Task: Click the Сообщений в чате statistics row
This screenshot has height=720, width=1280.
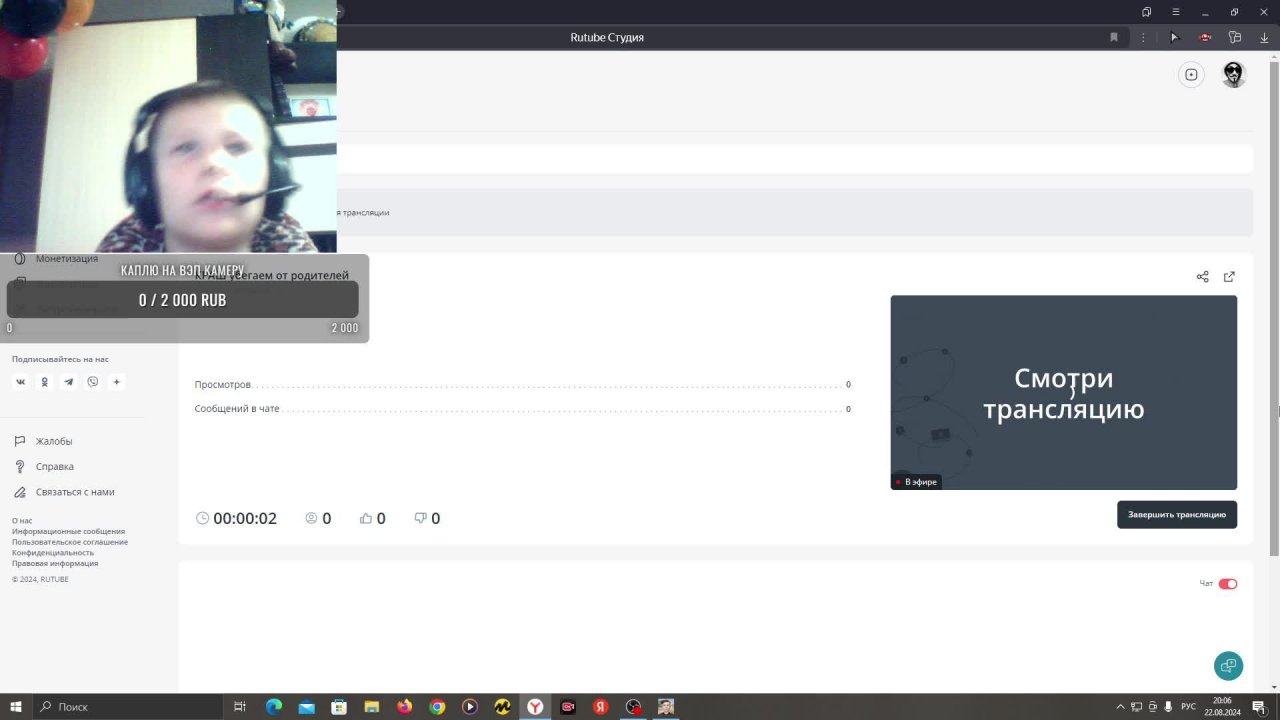Action: [523, 409]
